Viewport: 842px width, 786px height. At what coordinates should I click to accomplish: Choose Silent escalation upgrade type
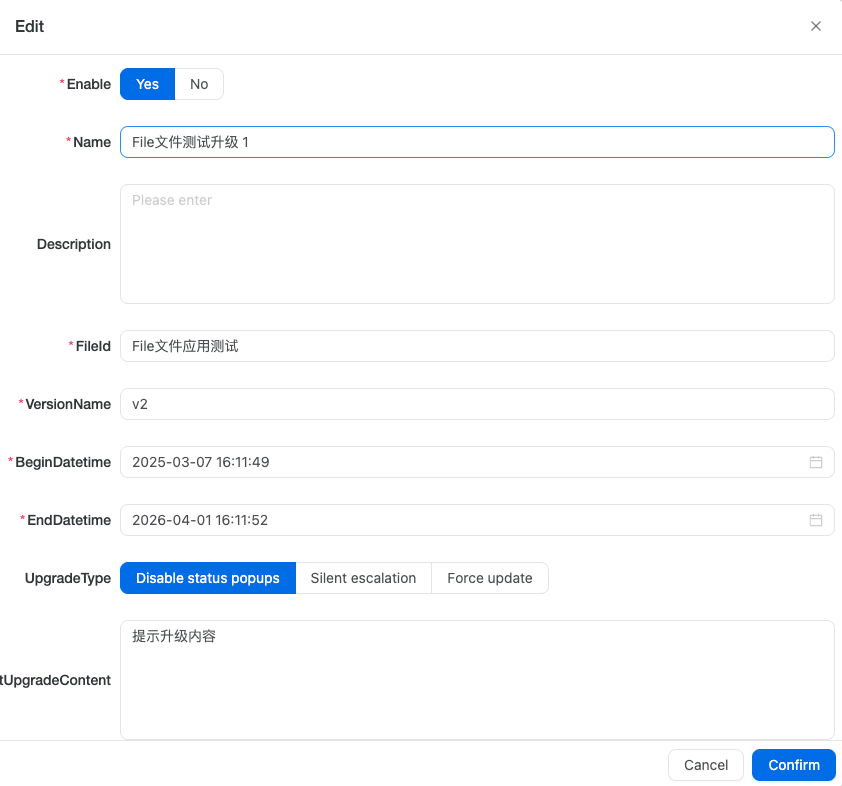pos(363,578)
